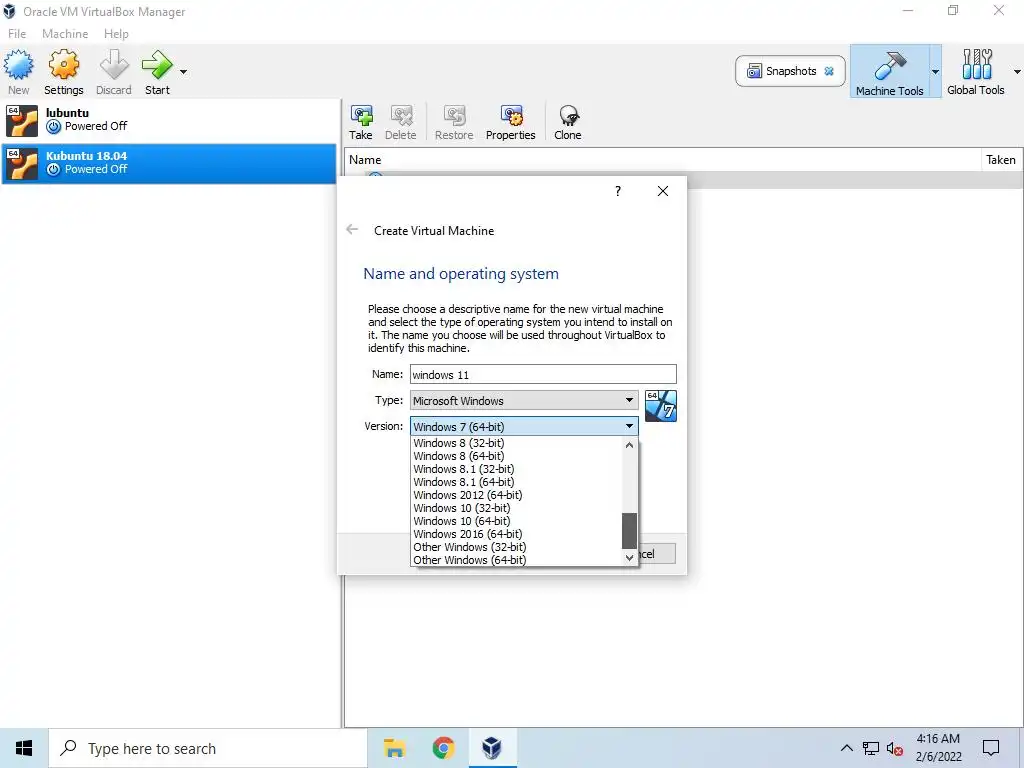Viewport: 1024px width, 768px height.
Task: Click the back arrow in Create Virtual Machine
Action: [352, 229]
